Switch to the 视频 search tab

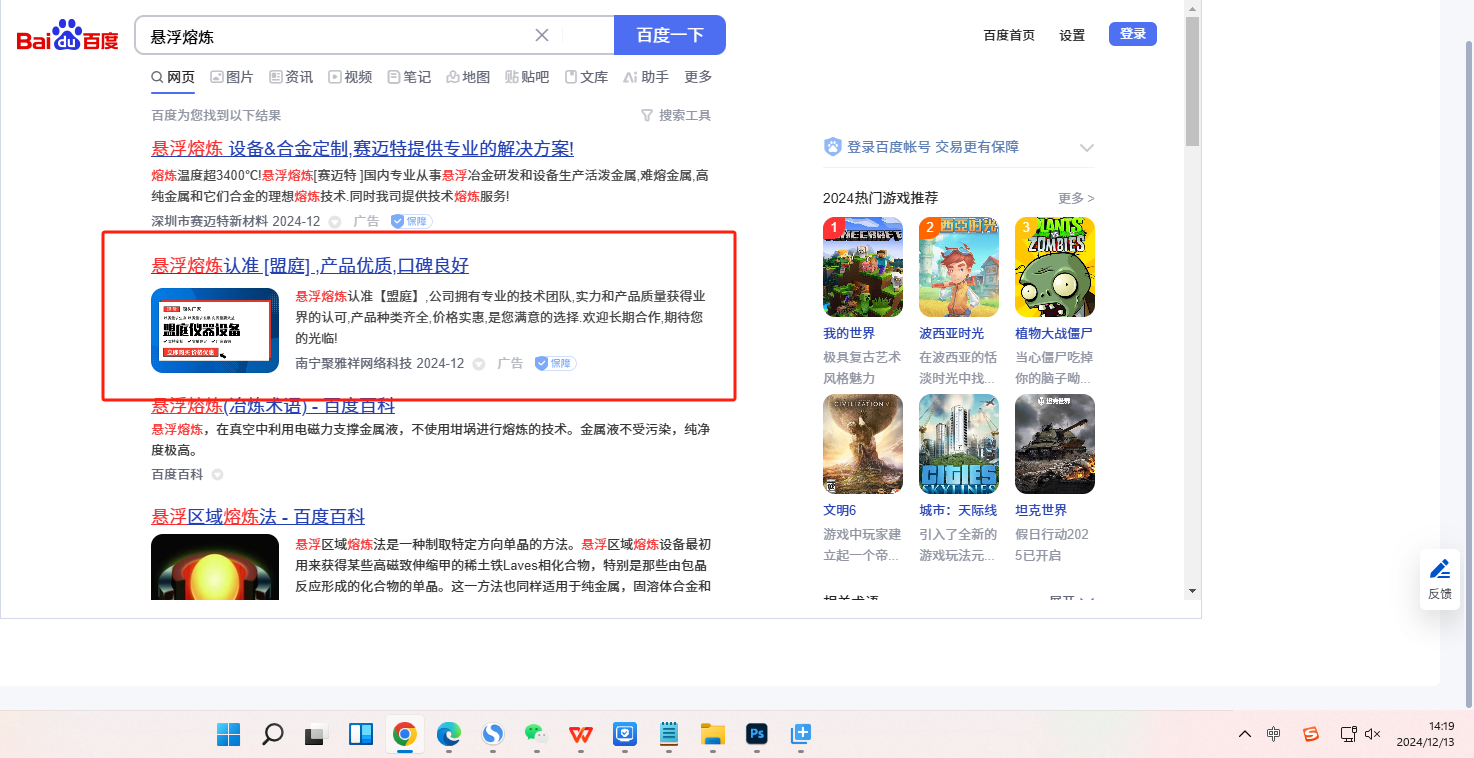[350, 77]
